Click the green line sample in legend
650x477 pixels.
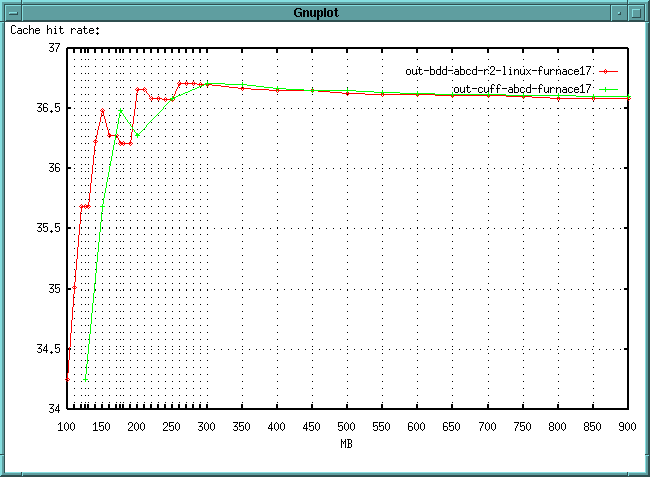pos(609,89)
